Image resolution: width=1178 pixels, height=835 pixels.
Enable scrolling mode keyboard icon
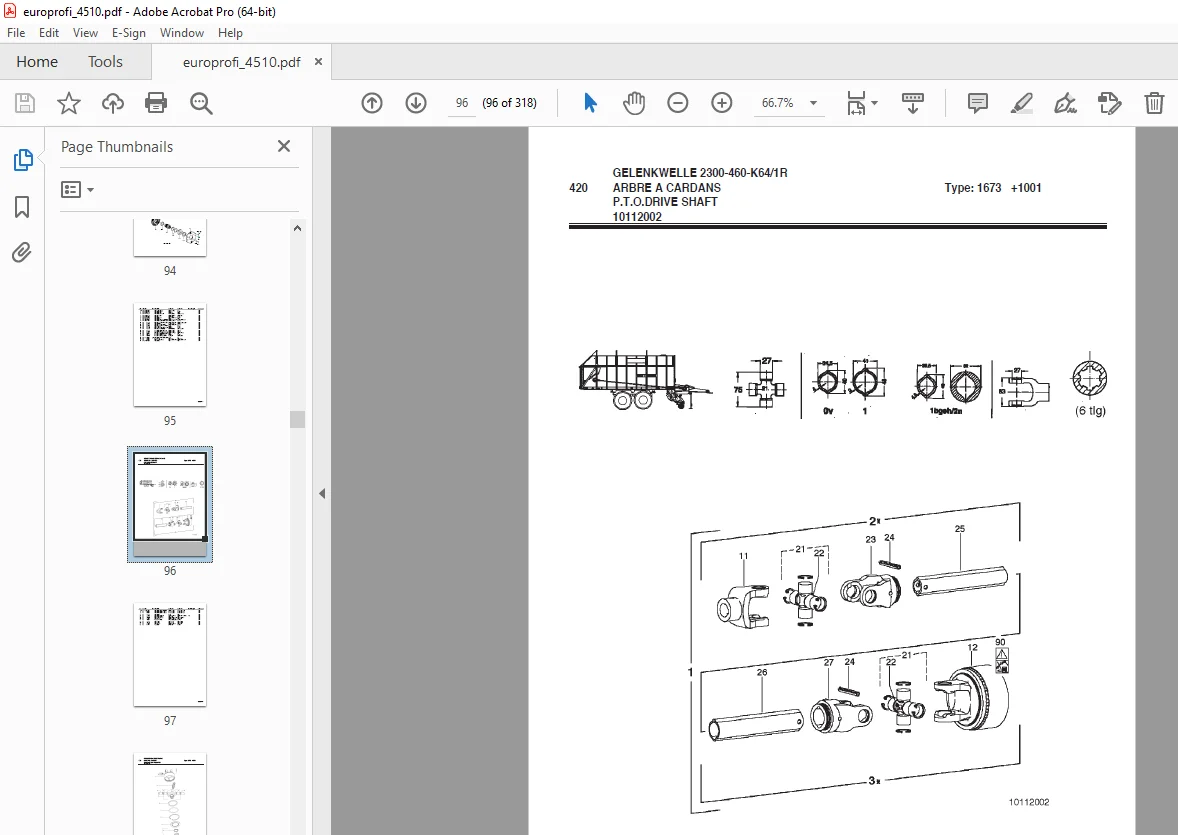[913, 103]
